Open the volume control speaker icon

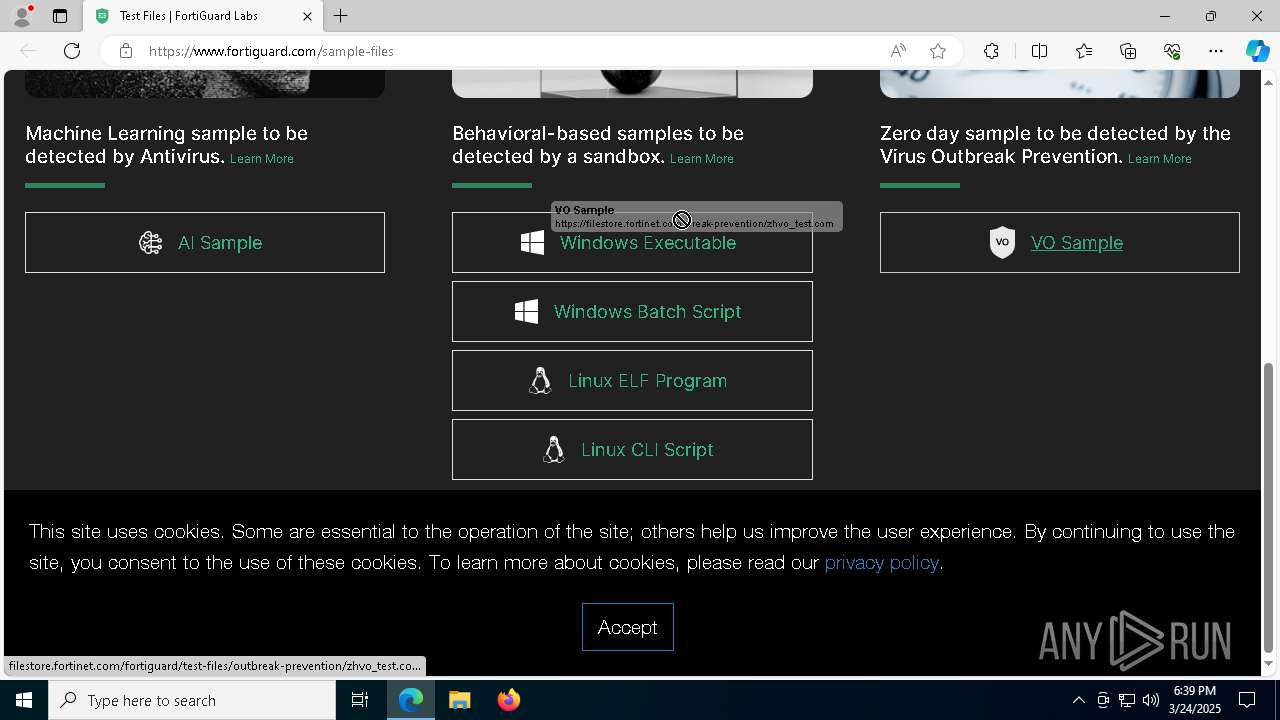(x=1151, y=700)
